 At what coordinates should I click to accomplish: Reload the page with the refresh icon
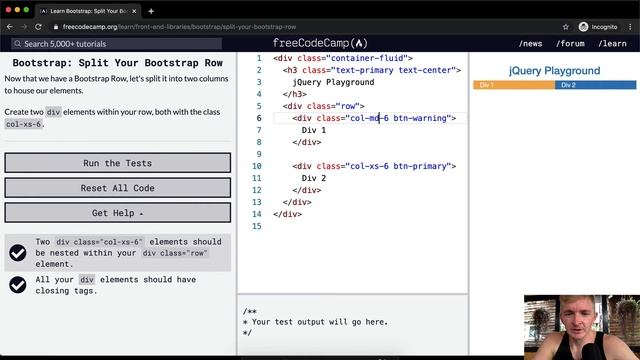pos(38,27)
